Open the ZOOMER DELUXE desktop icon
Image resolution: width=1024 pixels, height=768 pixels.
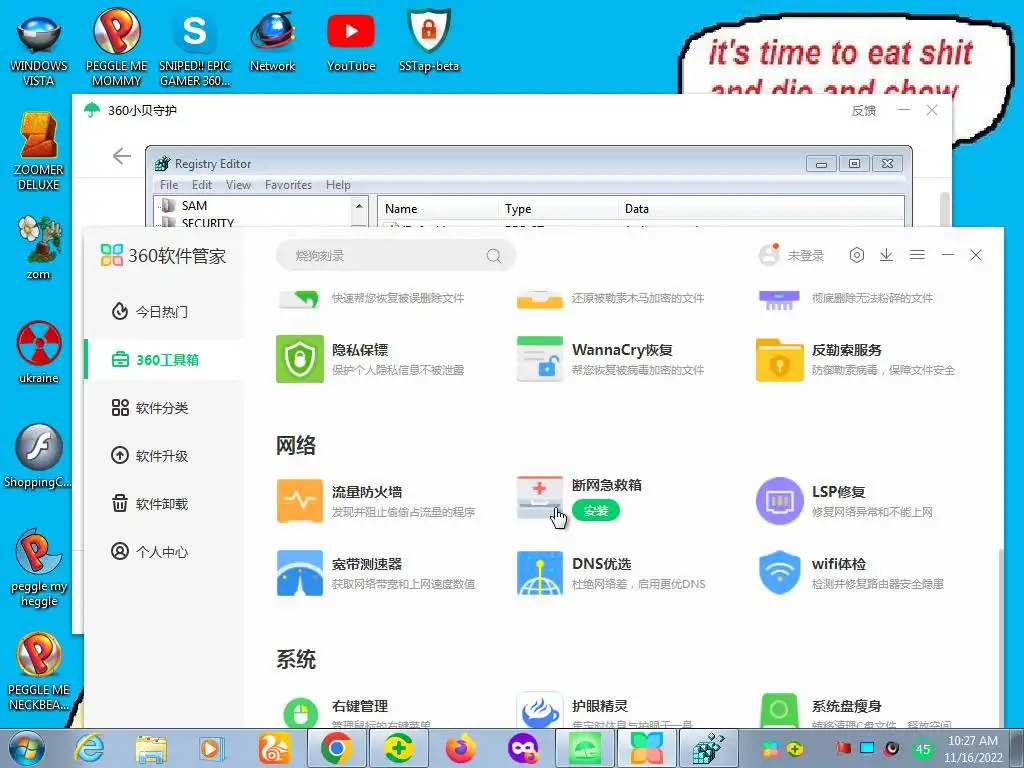click(x=39, y=152)
